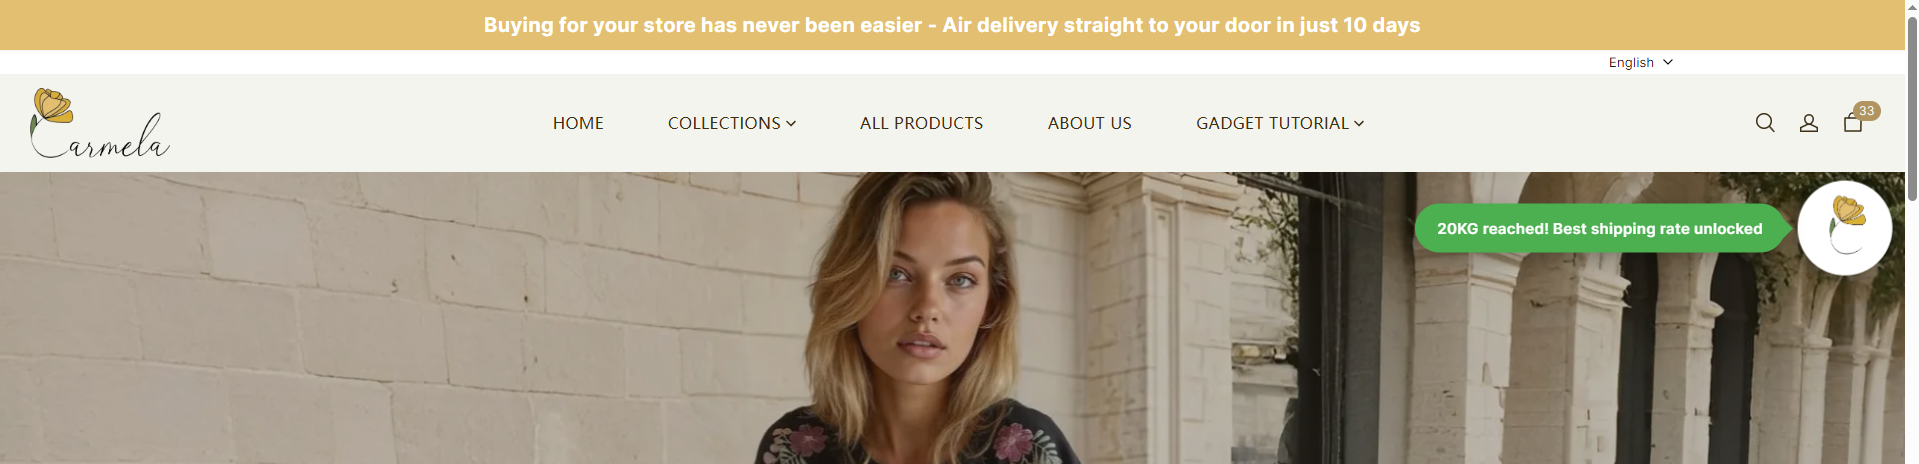Open the round floating flower widget
This screenshot has width=1919, height=464.
pos(1844,228)
